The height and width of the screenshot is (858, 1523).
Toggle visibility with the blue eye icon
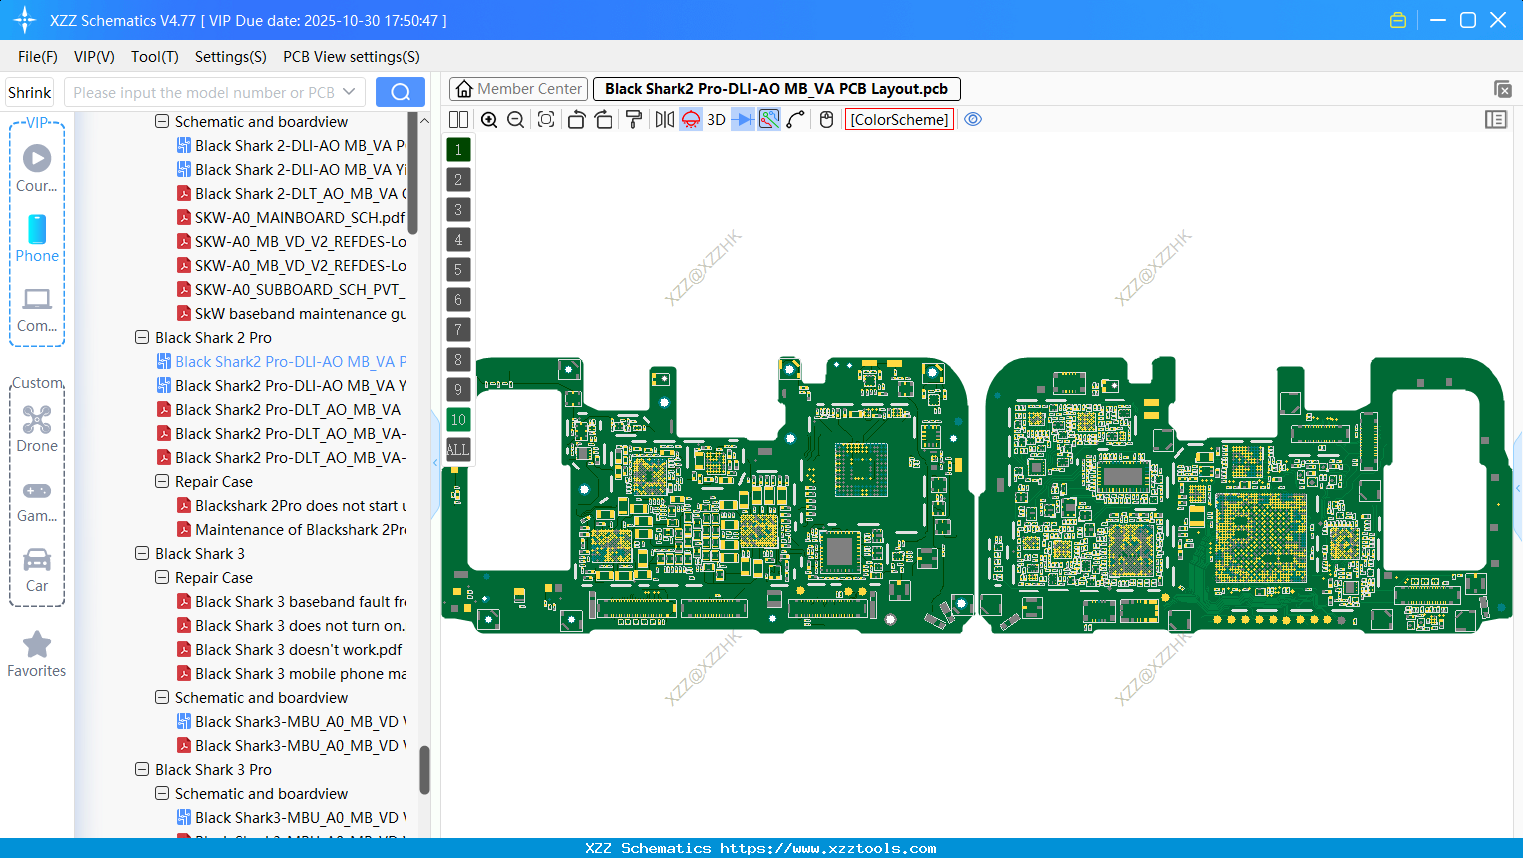(973, 119)
